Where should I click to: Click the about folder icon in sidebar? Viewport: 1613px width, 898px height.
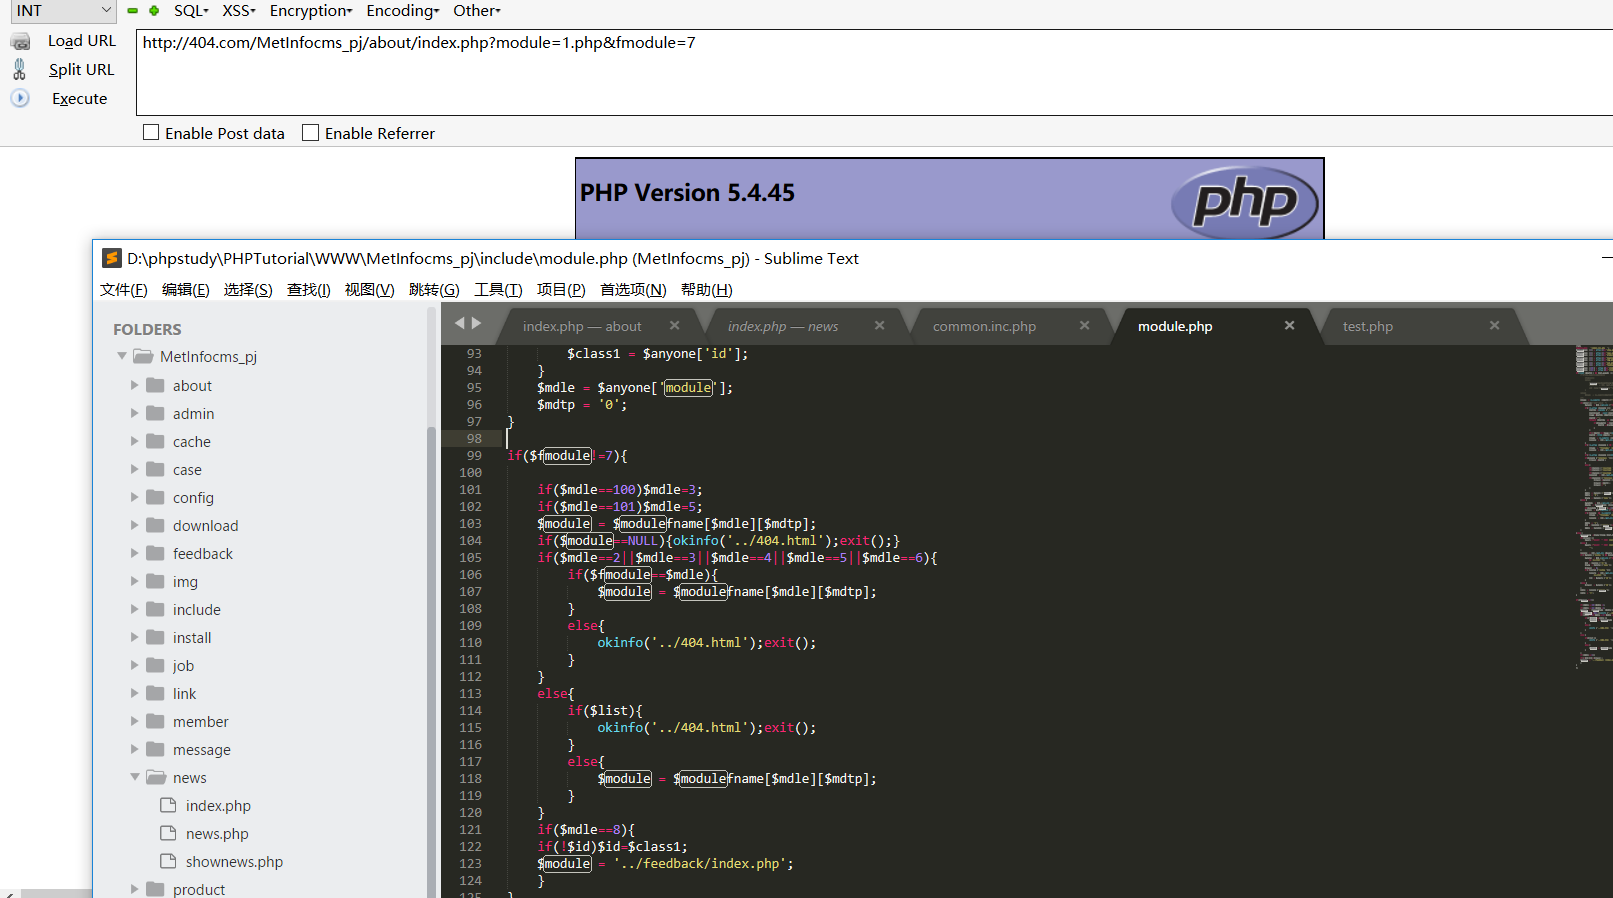coord(155,385)
